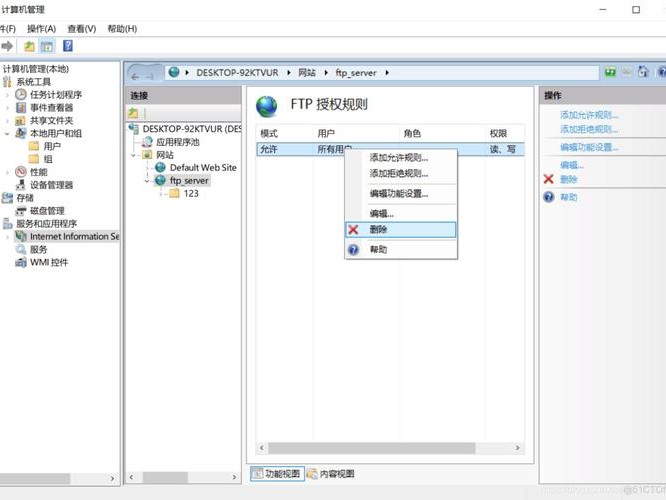666x500 pixels.
Task: Expand the 任务计划程序 tree node
Action: [7, 95]
